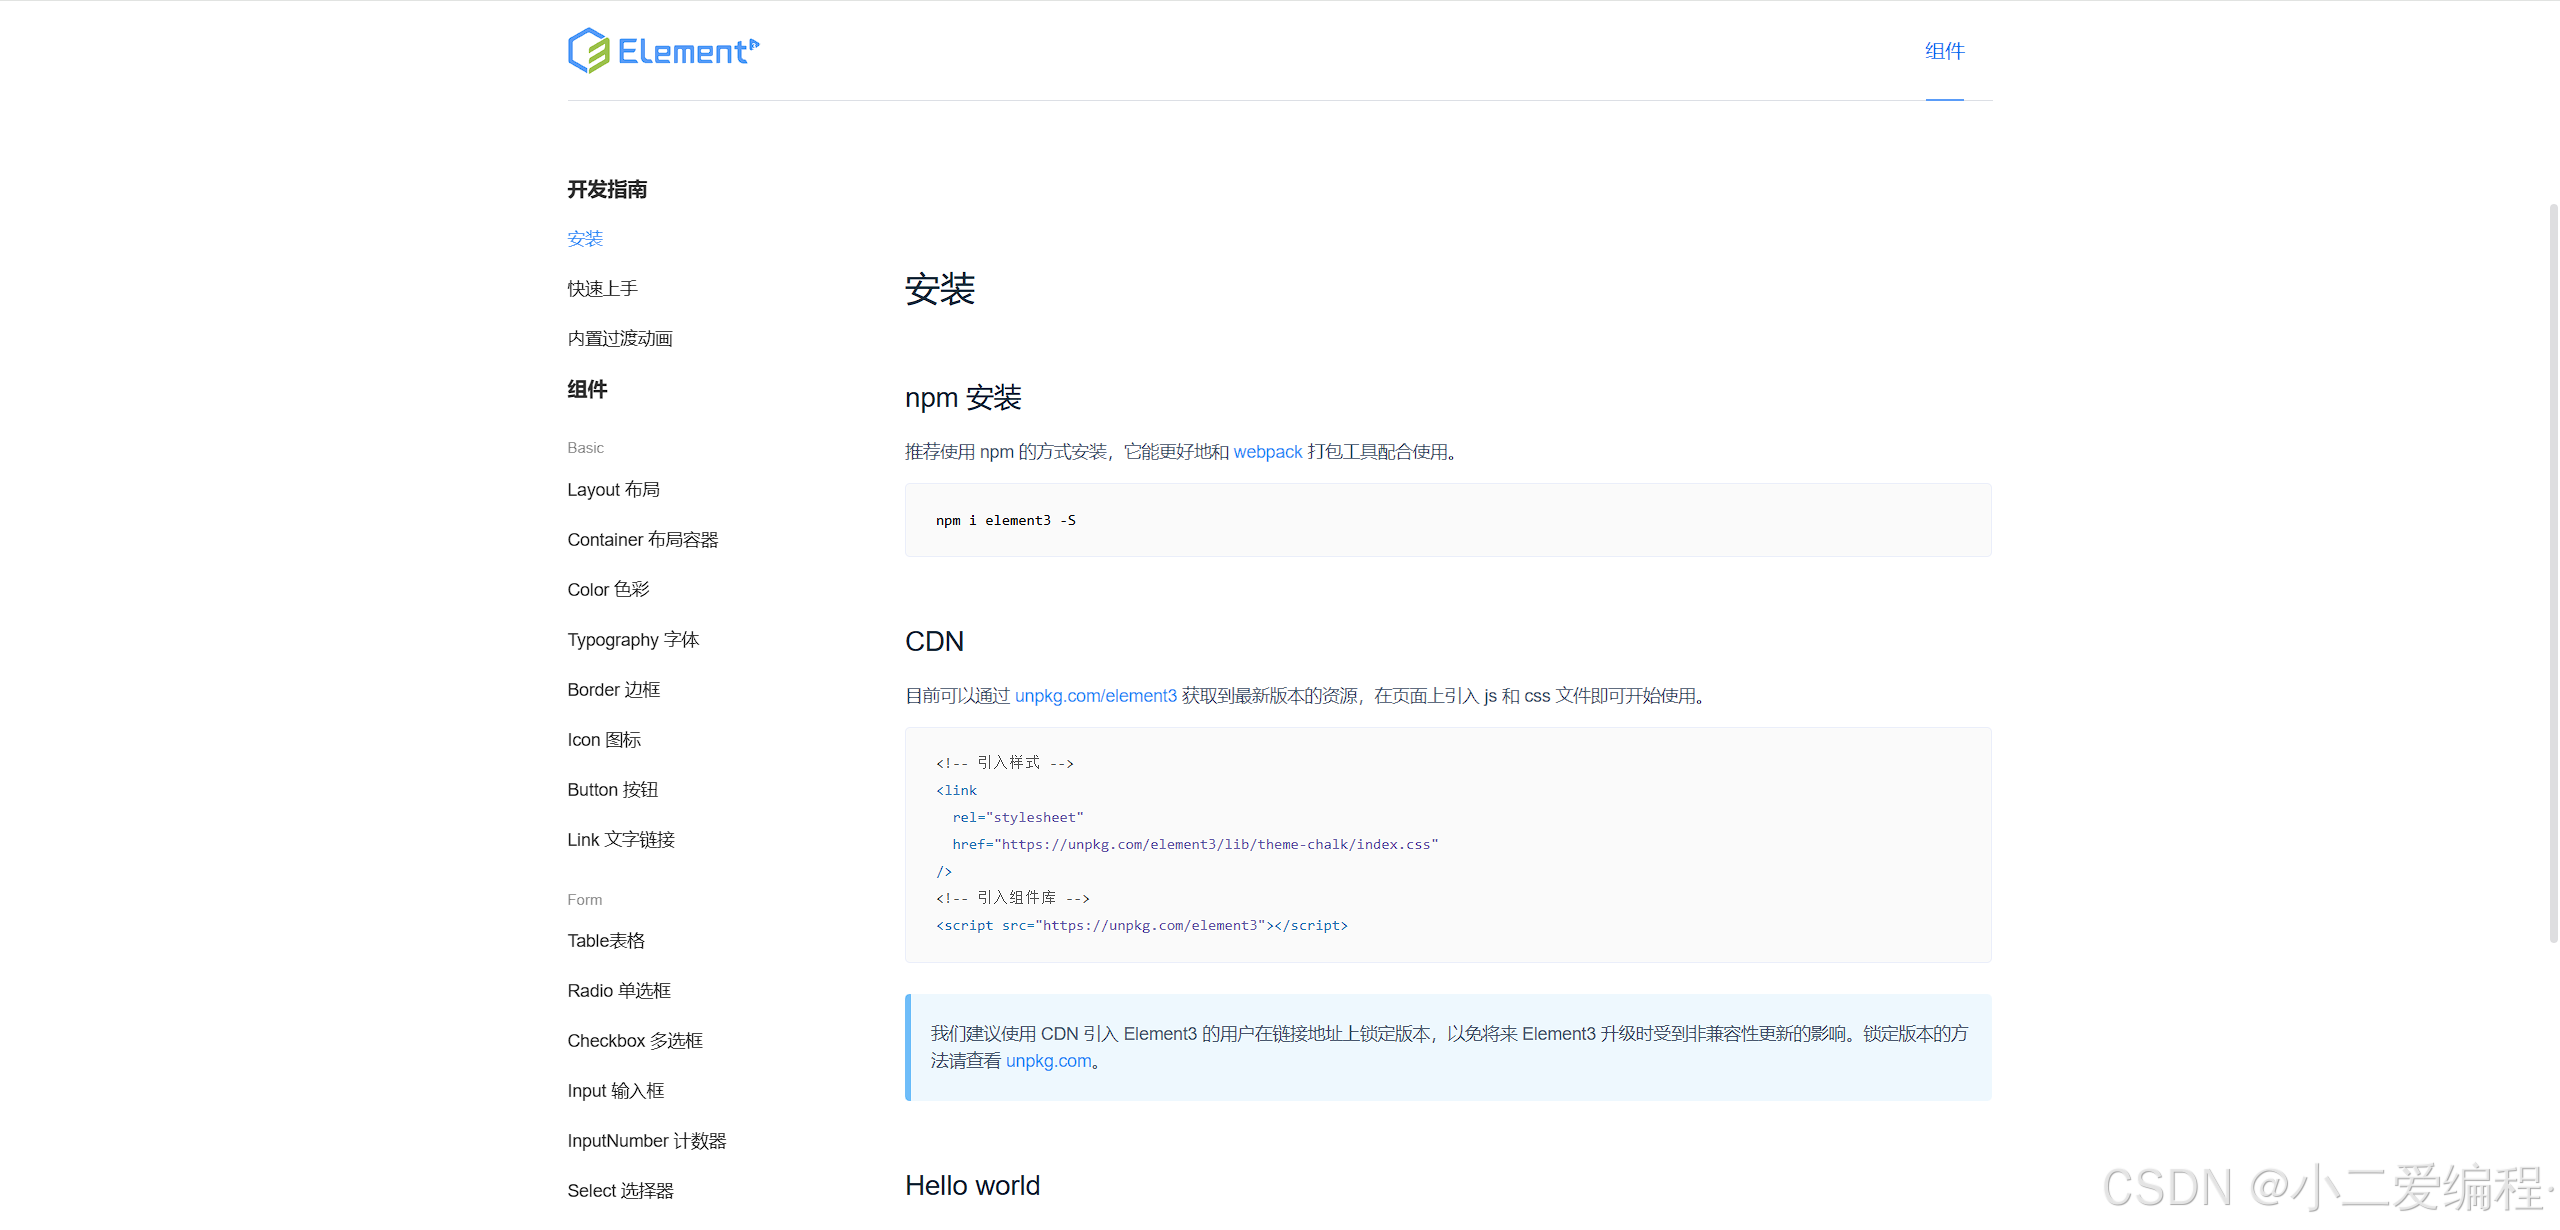Open Table表格 component page
This screenshot has width=2560, height=1230.
pos(605,941)
